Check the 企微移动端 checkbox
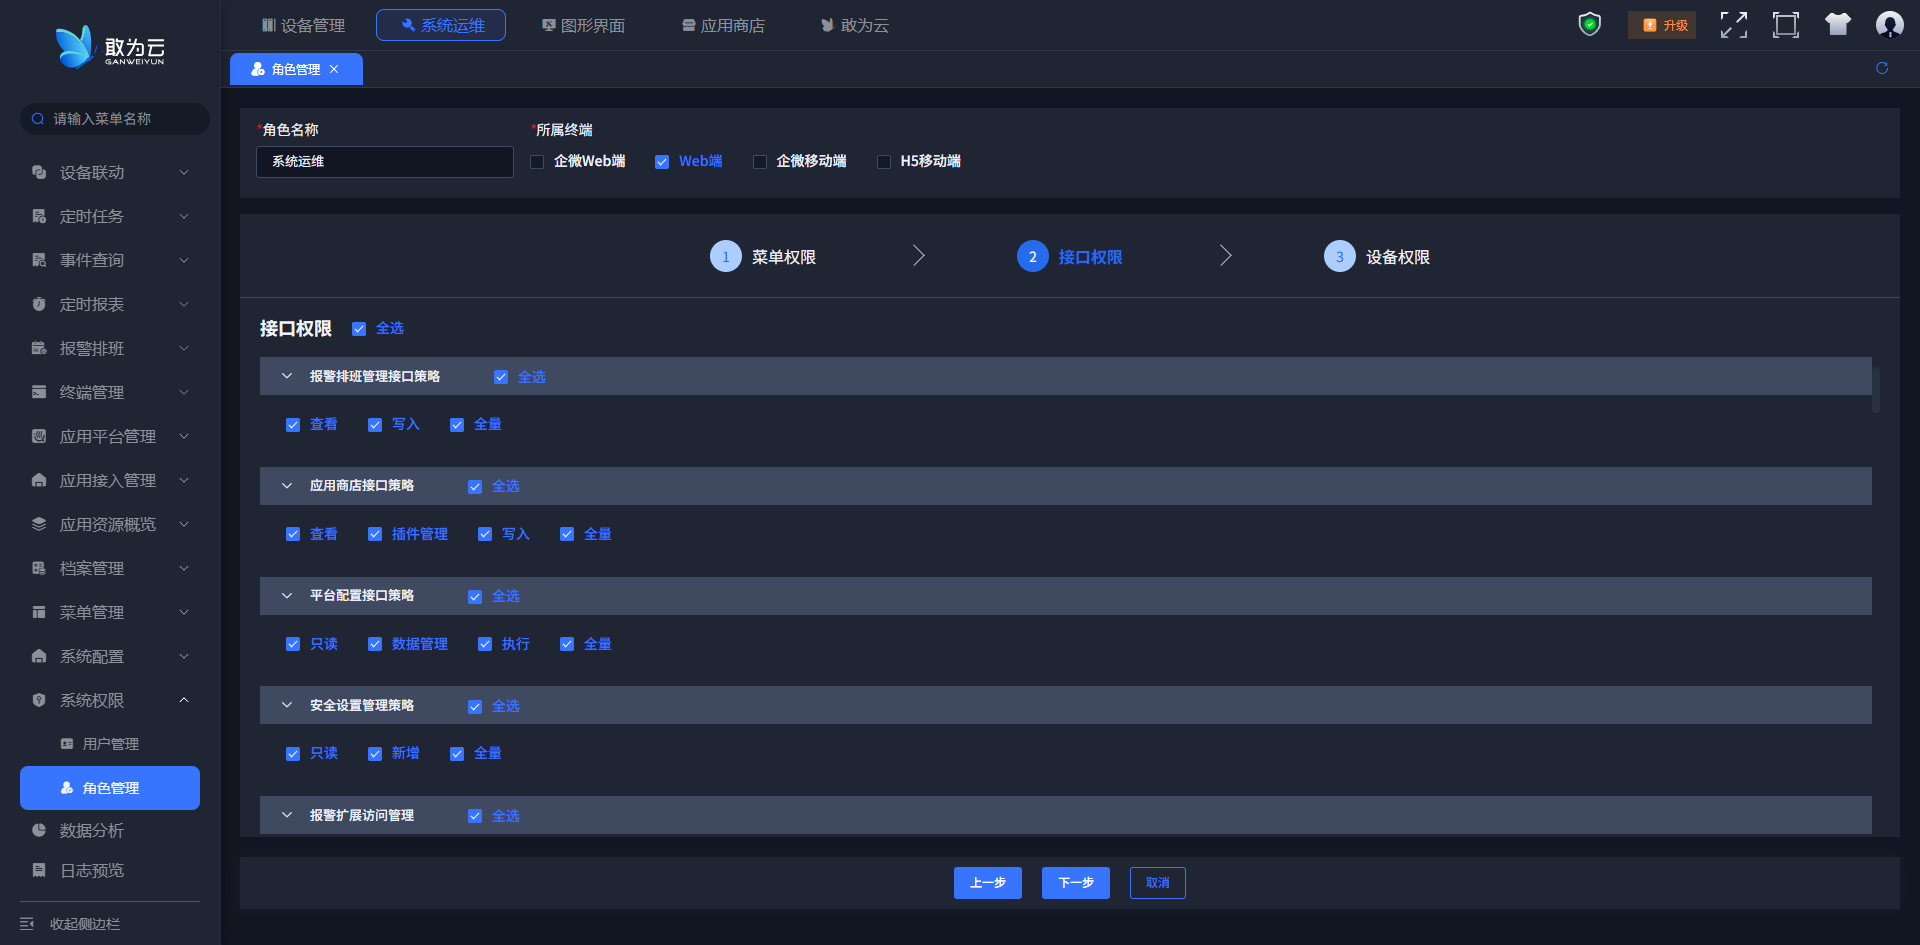 pos(760,162)
